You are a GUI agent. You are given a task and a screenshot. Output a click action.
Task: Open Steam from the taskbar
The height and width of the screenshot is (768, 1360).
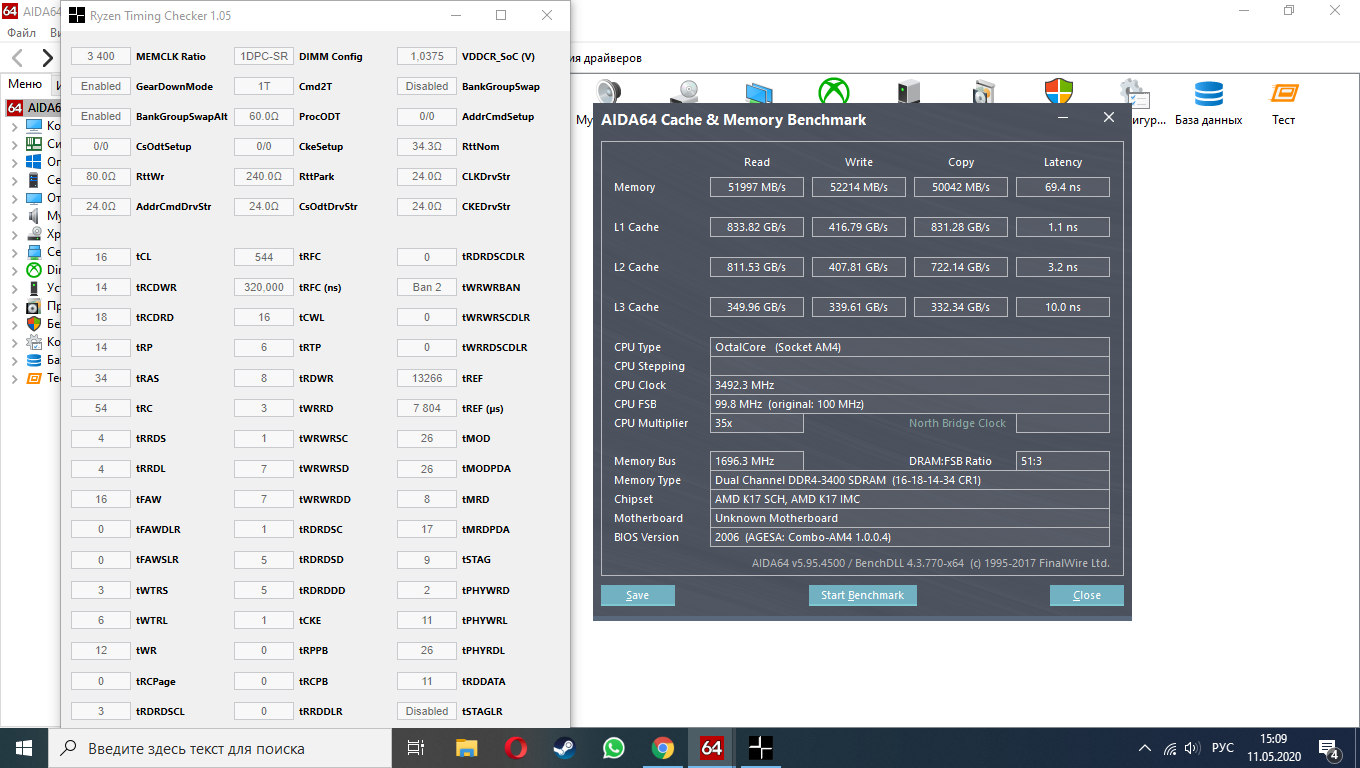(x=564, y=748)
